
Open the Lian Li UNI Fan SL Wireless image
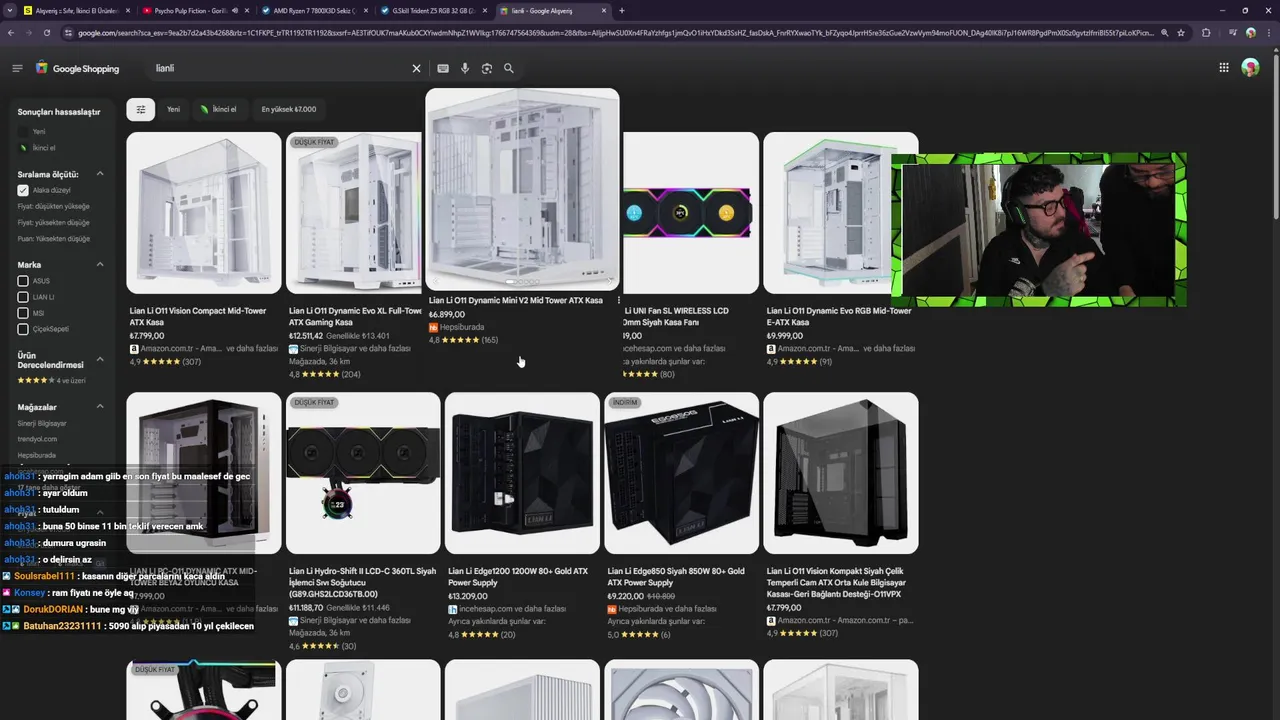691,213
